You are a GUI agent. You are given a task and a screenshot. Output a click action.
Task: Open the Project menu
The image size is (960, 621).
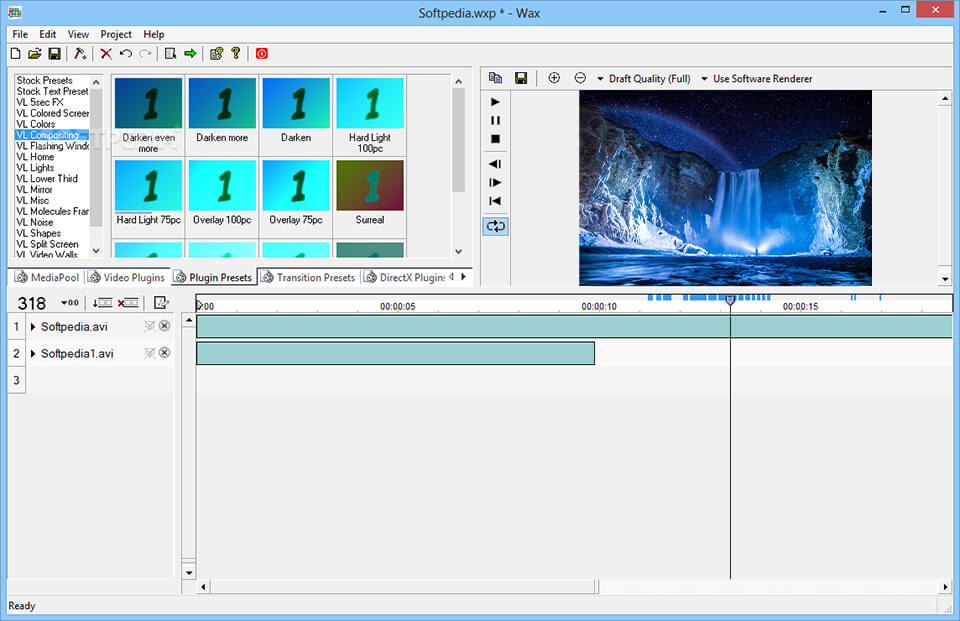[116, 34]
